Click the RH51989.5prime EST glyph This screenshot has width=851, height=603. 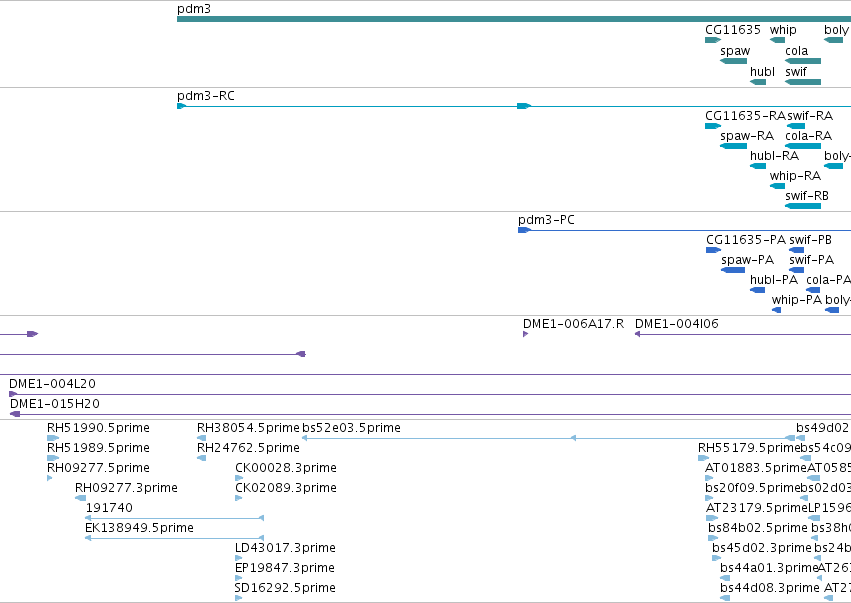53,458
